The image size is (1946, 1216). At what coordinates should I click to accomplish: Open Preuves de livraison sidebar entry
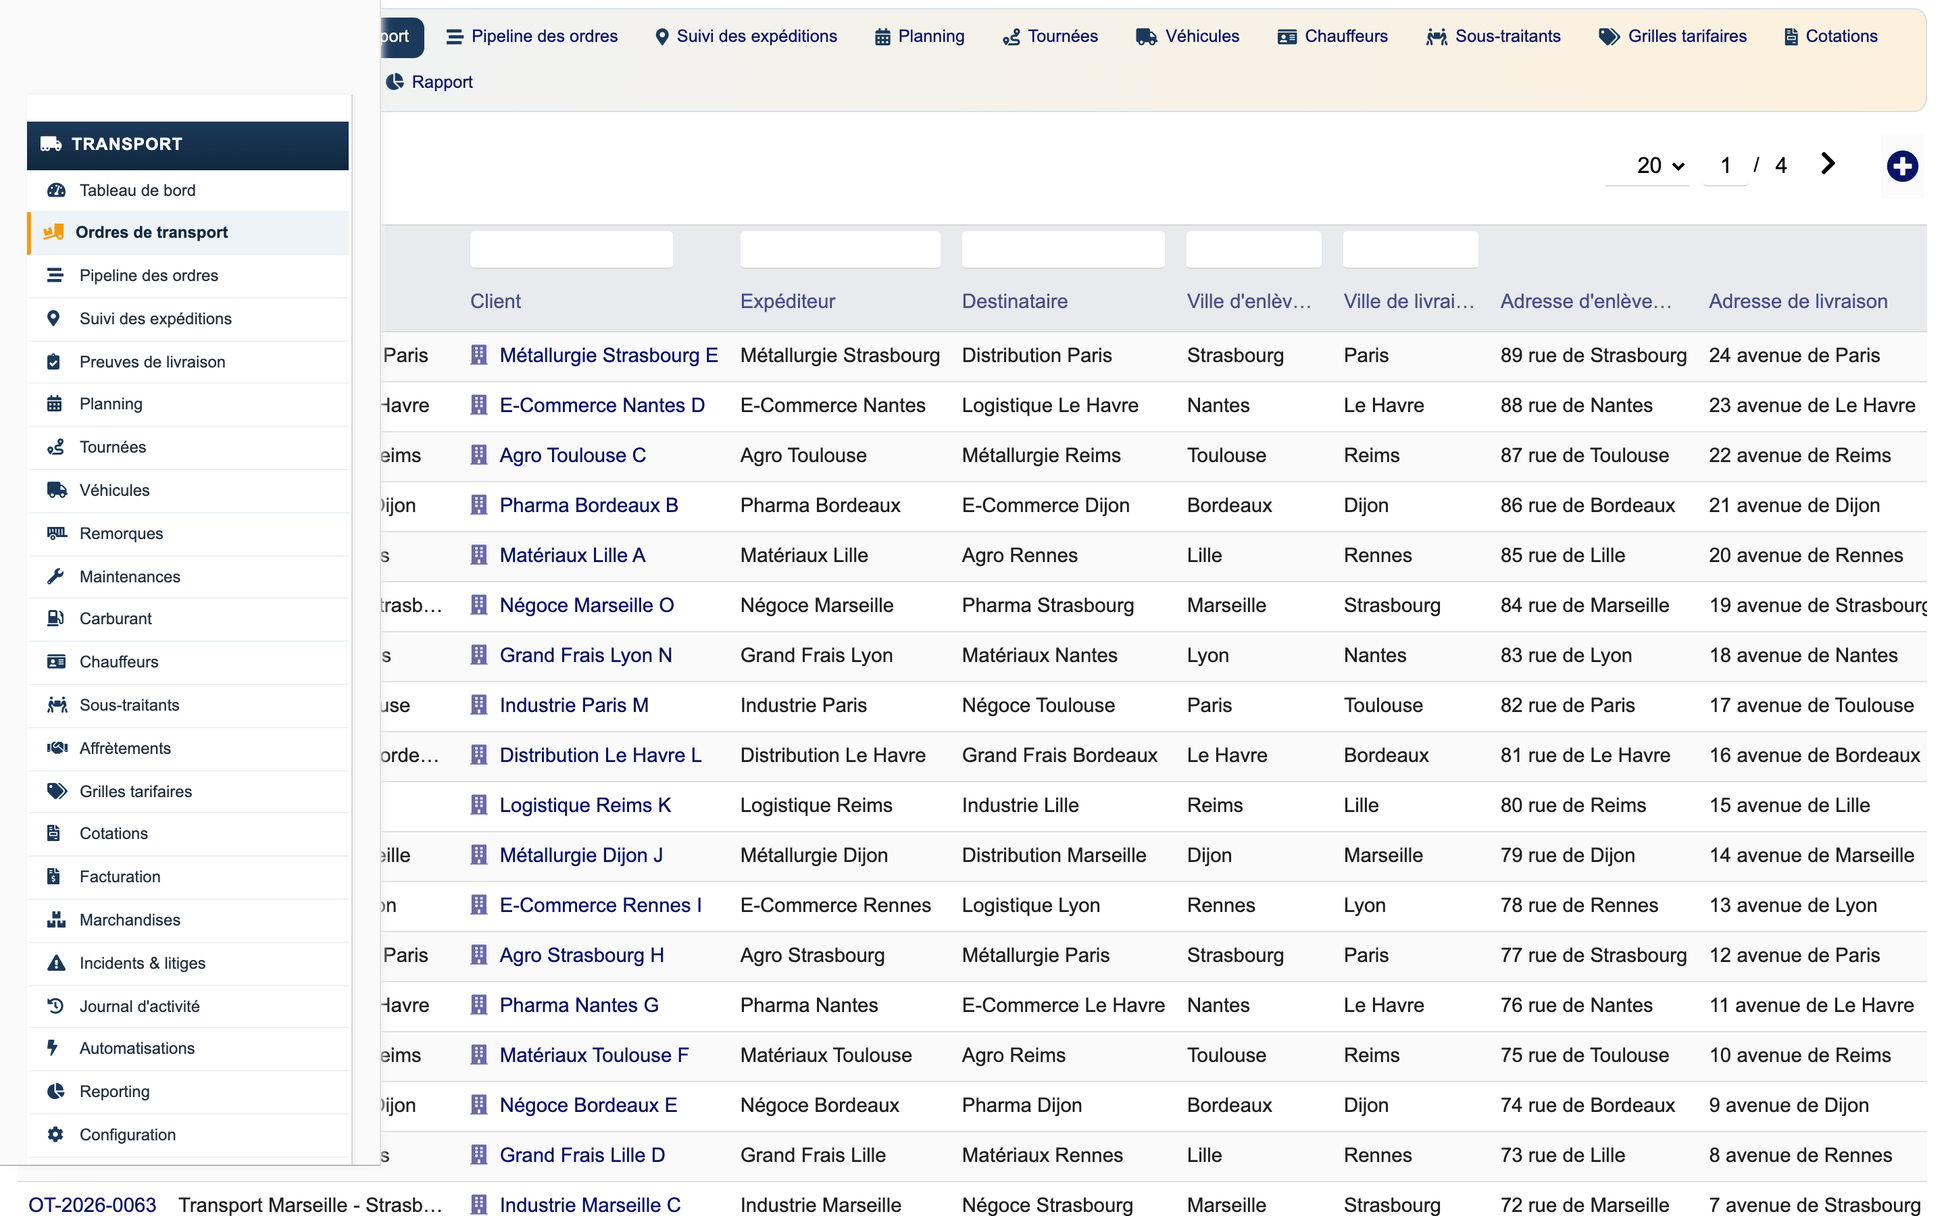pos(188,362)
